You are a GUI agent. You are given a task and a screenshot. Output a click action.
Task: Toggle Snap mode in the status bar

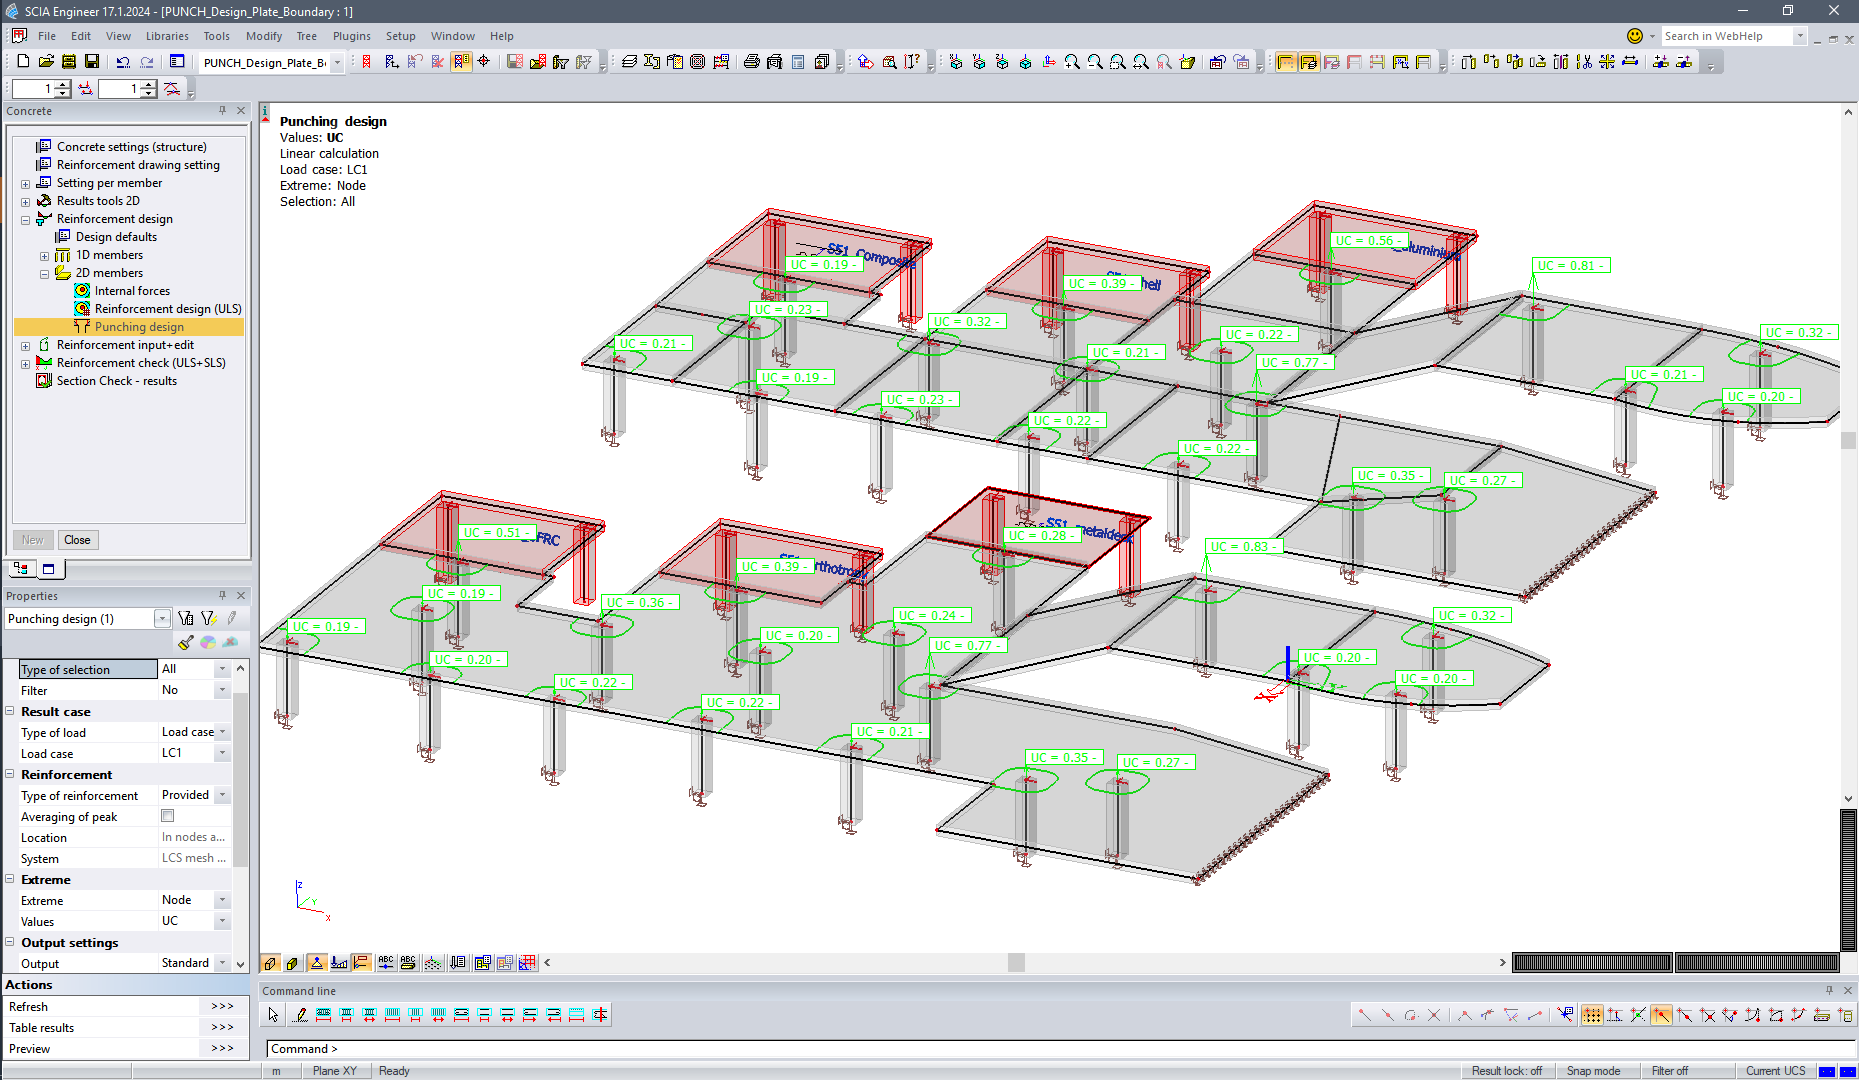coord(1592,1071)
